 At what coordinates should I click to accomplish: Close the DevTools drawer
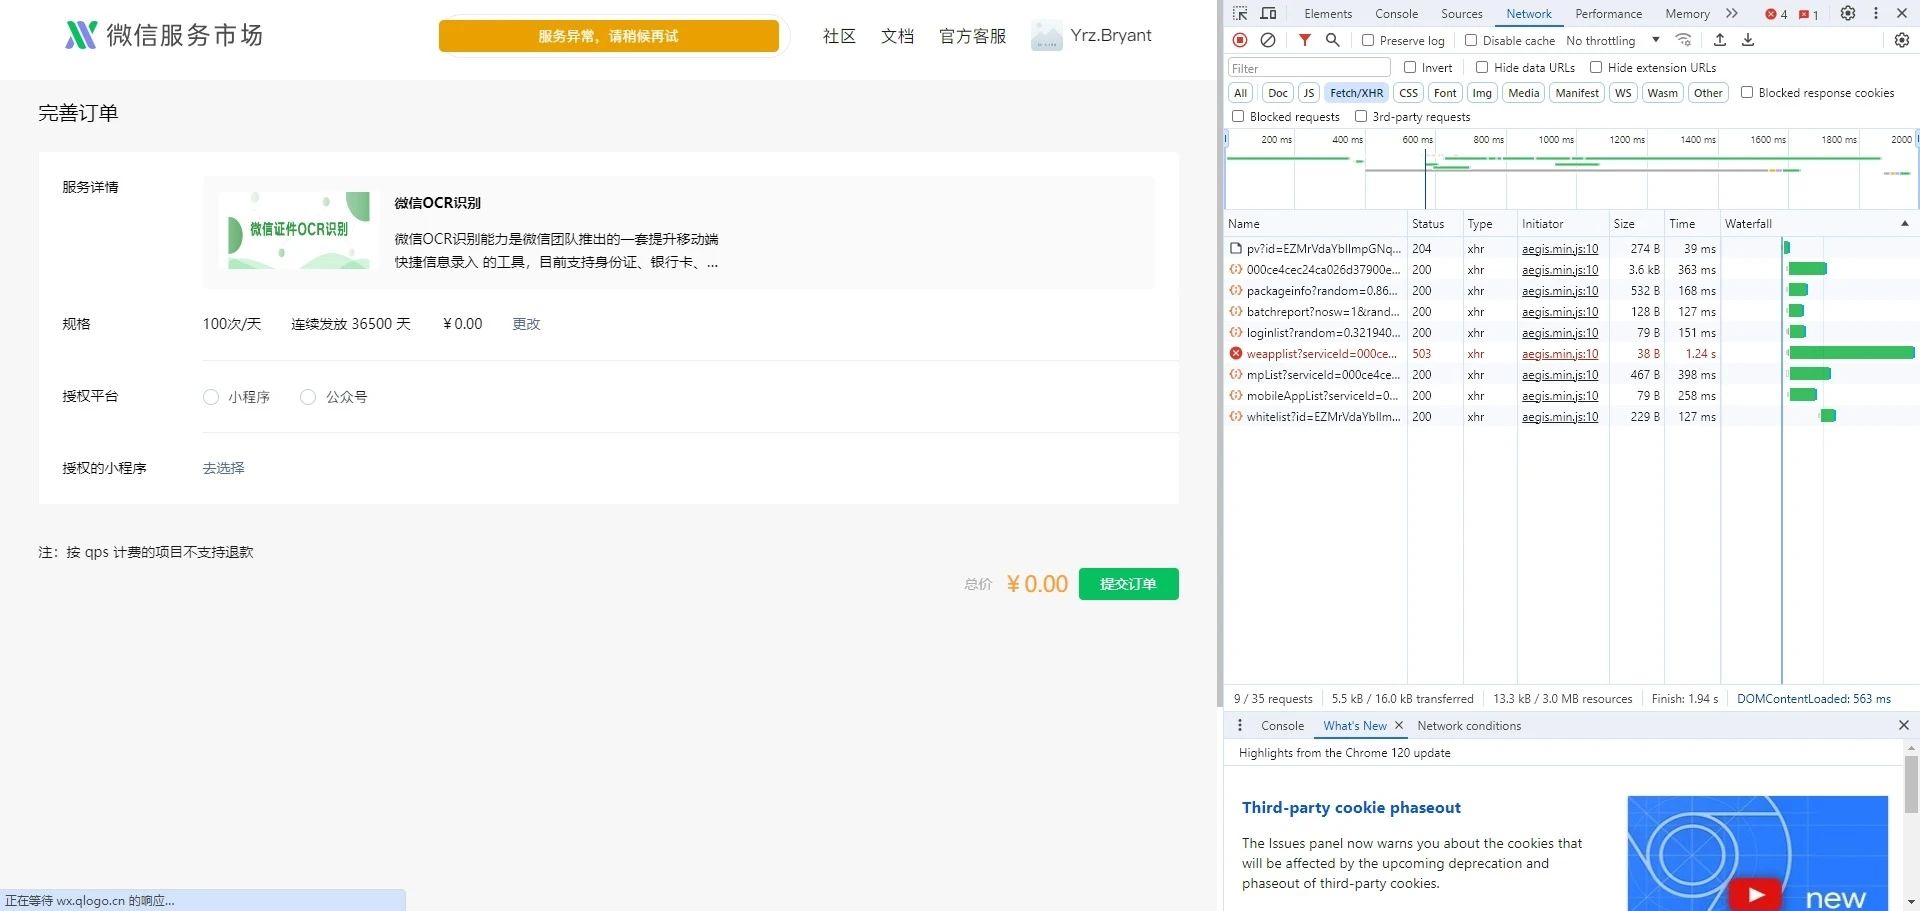tap(1904, 725)
